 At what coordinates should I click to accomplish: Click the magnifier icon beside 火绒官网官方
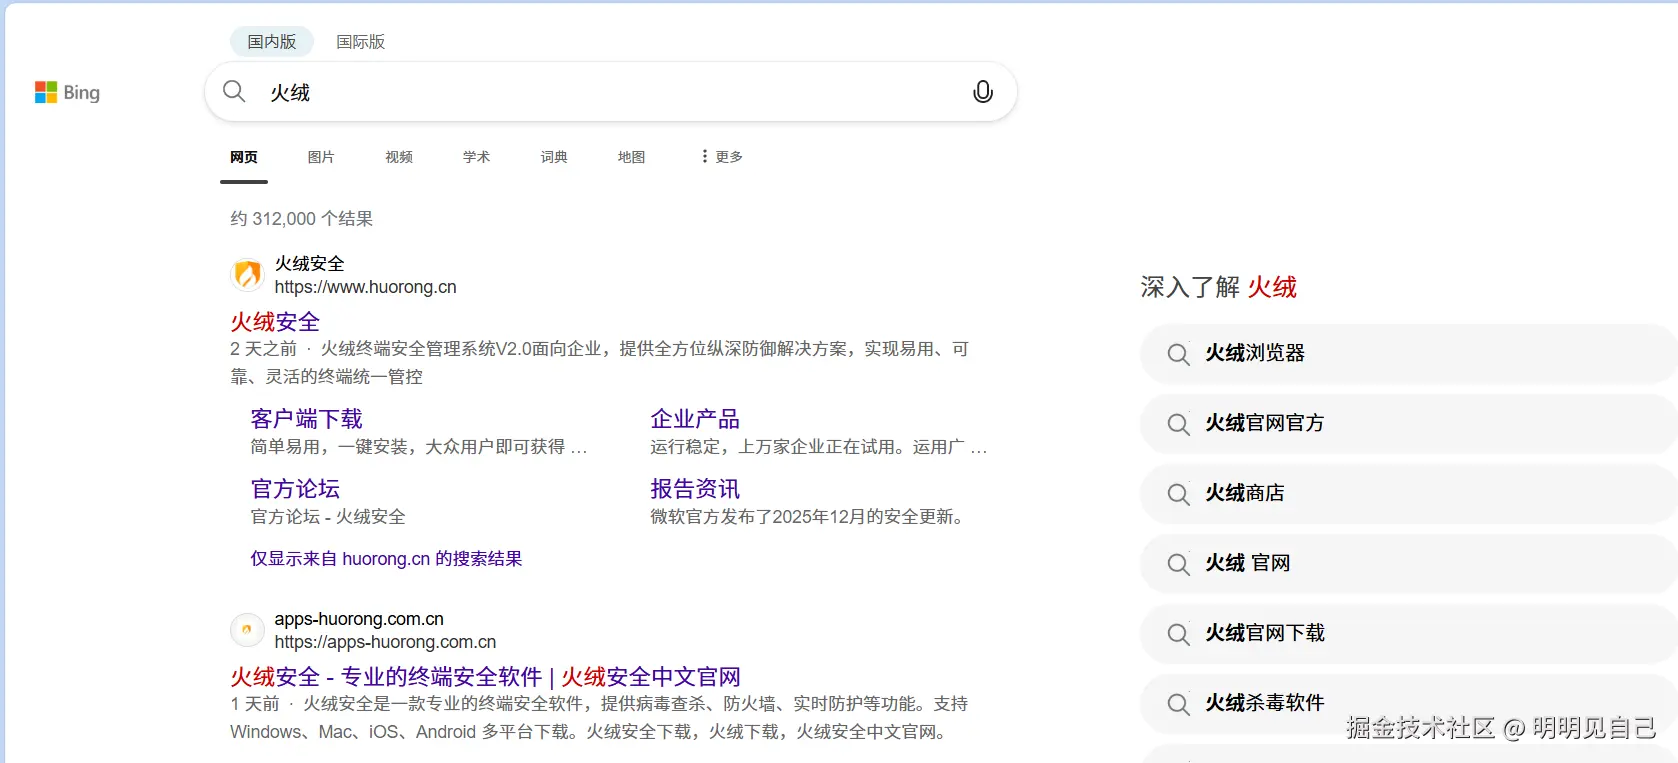coord(1179,424)
